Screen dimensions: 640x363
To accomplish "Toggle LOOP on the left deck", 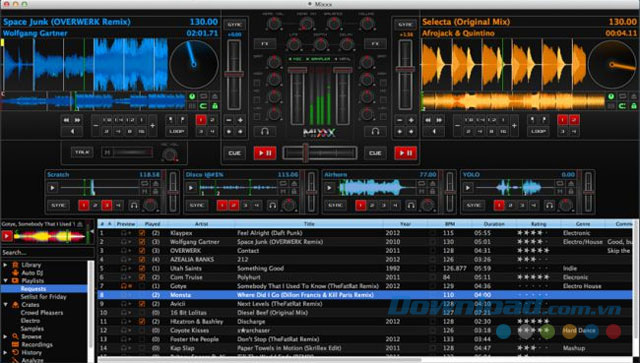I will [176, 131].
